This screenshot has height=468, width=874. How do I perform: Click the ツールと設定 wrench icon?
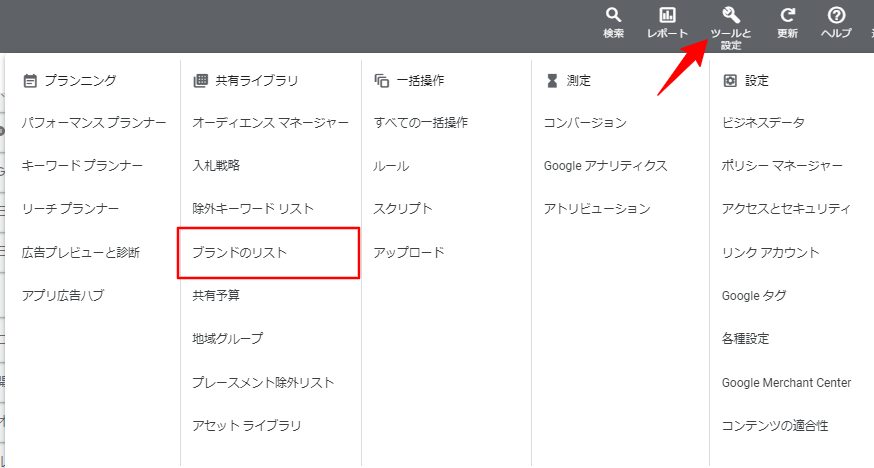(x=730, y=15)
